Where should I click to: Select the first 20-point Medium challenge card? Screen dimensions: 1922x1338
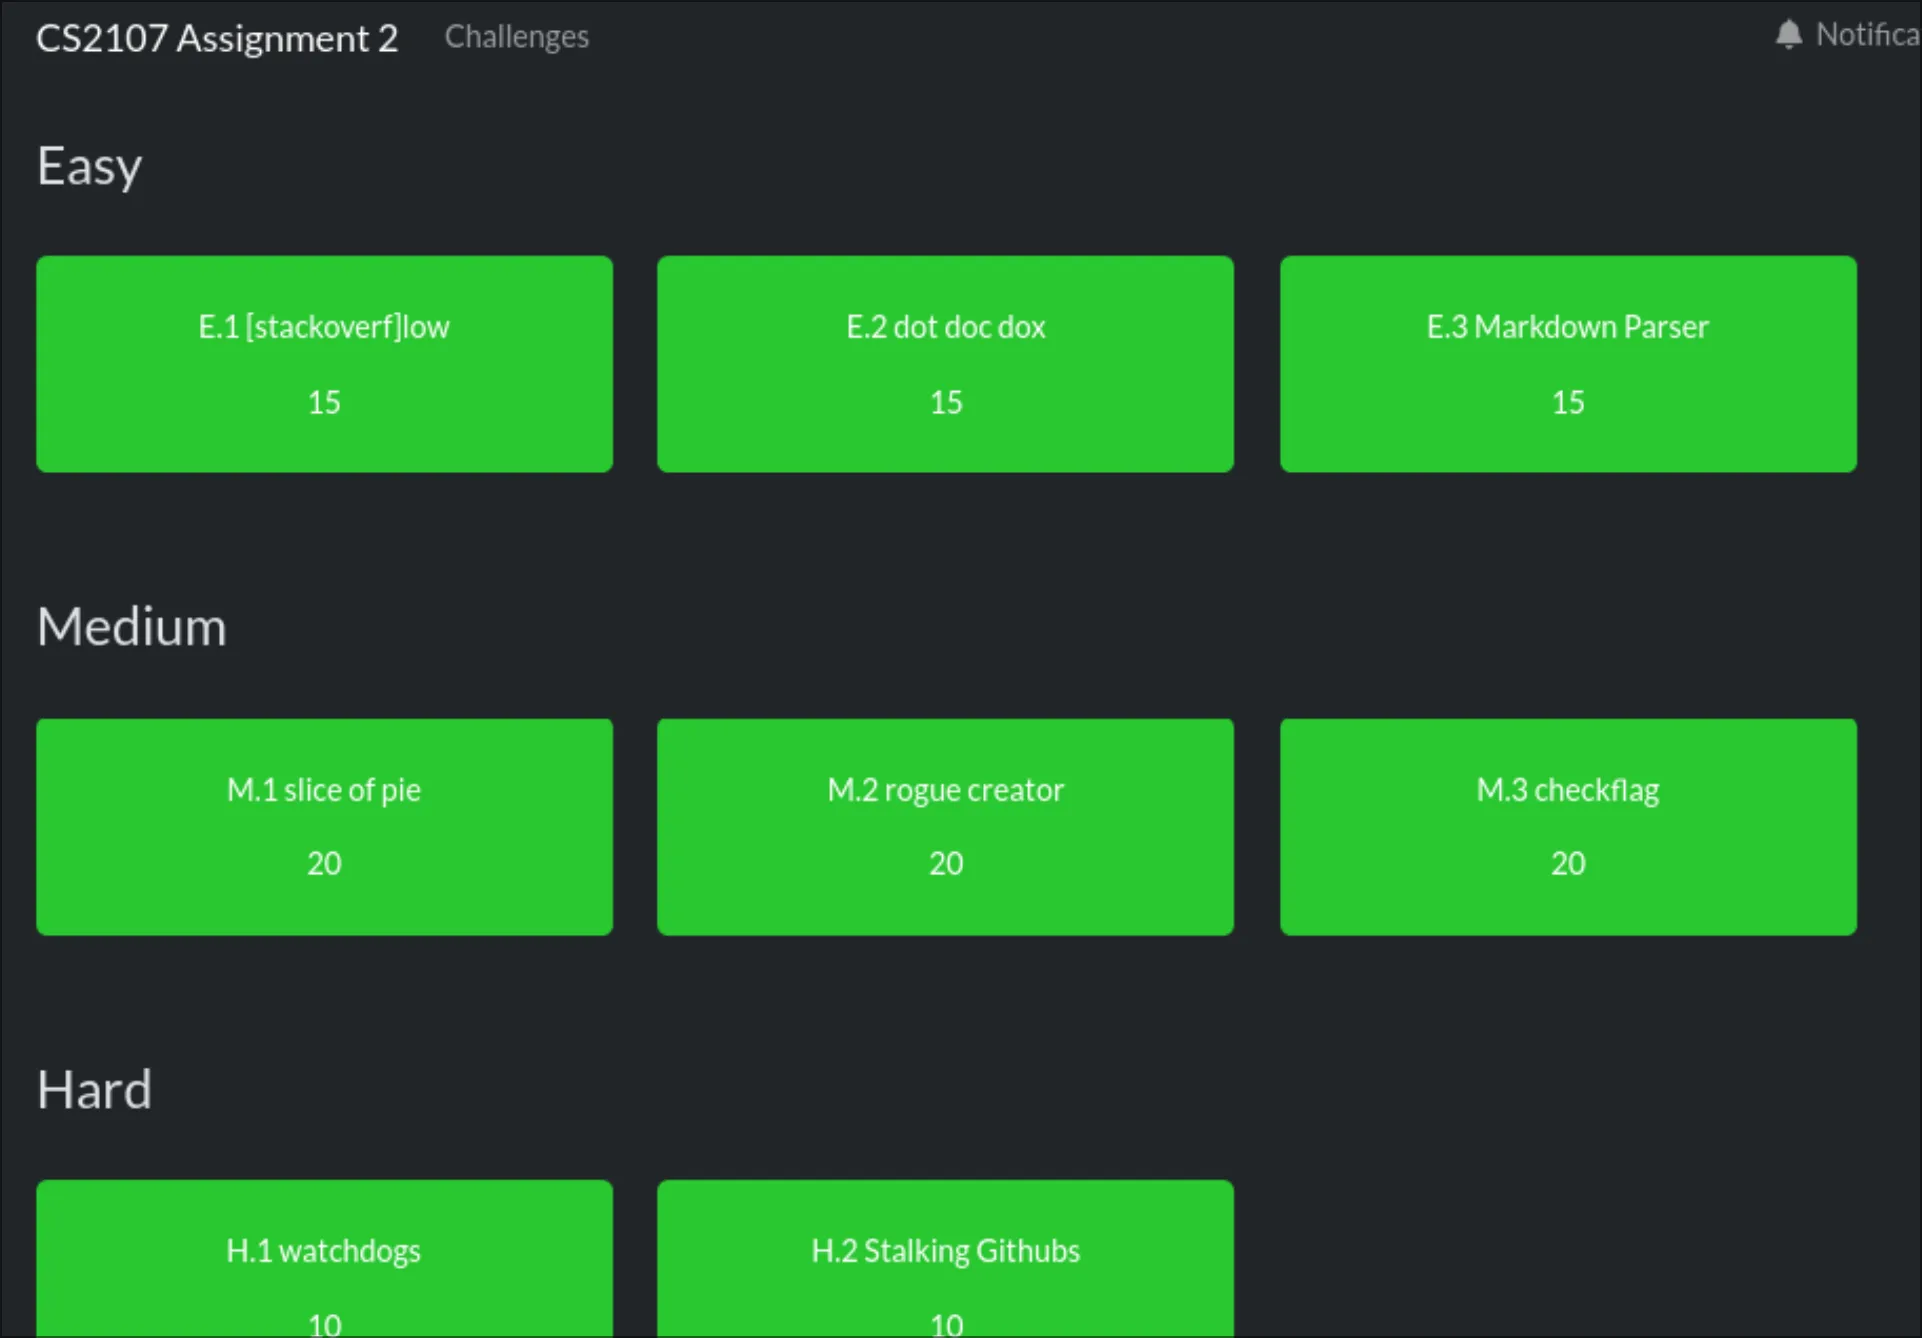coord(324,827)
